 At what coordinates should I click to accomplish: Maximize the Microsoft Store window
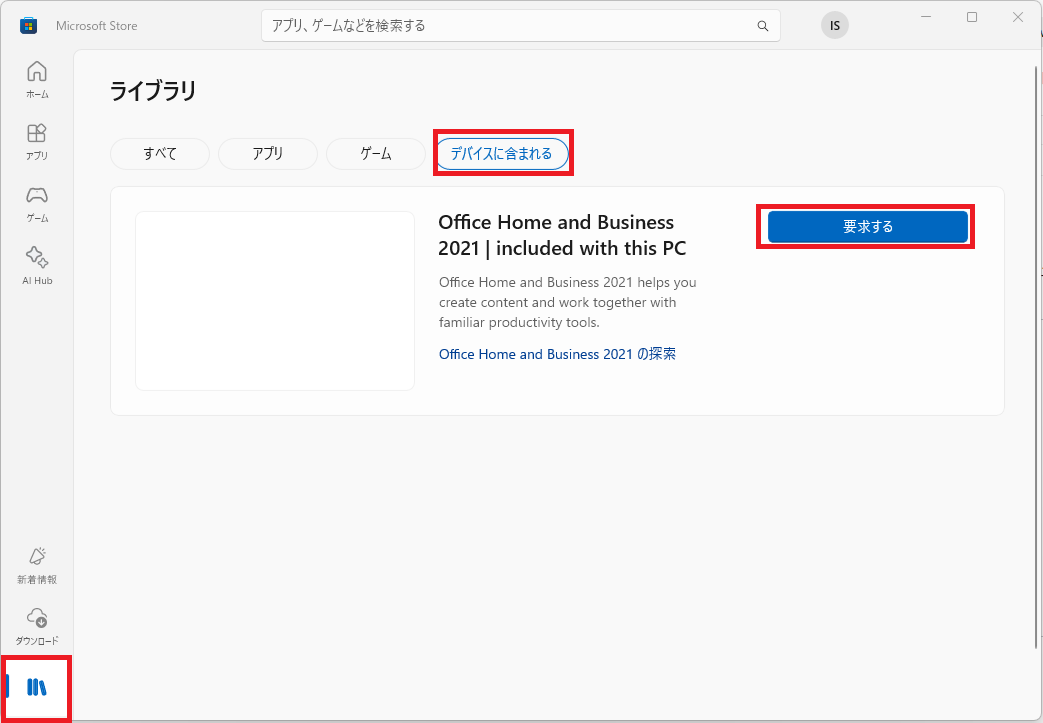click(x=972, y=17)
